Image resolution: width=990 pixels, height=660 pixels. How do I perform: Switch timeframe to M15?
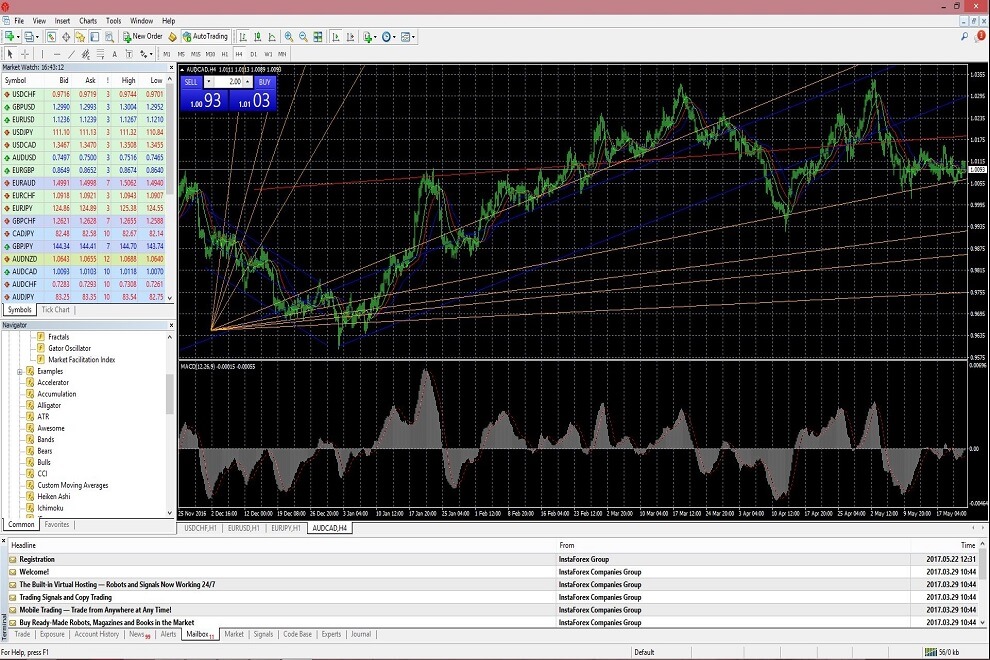tap(196, 54)
